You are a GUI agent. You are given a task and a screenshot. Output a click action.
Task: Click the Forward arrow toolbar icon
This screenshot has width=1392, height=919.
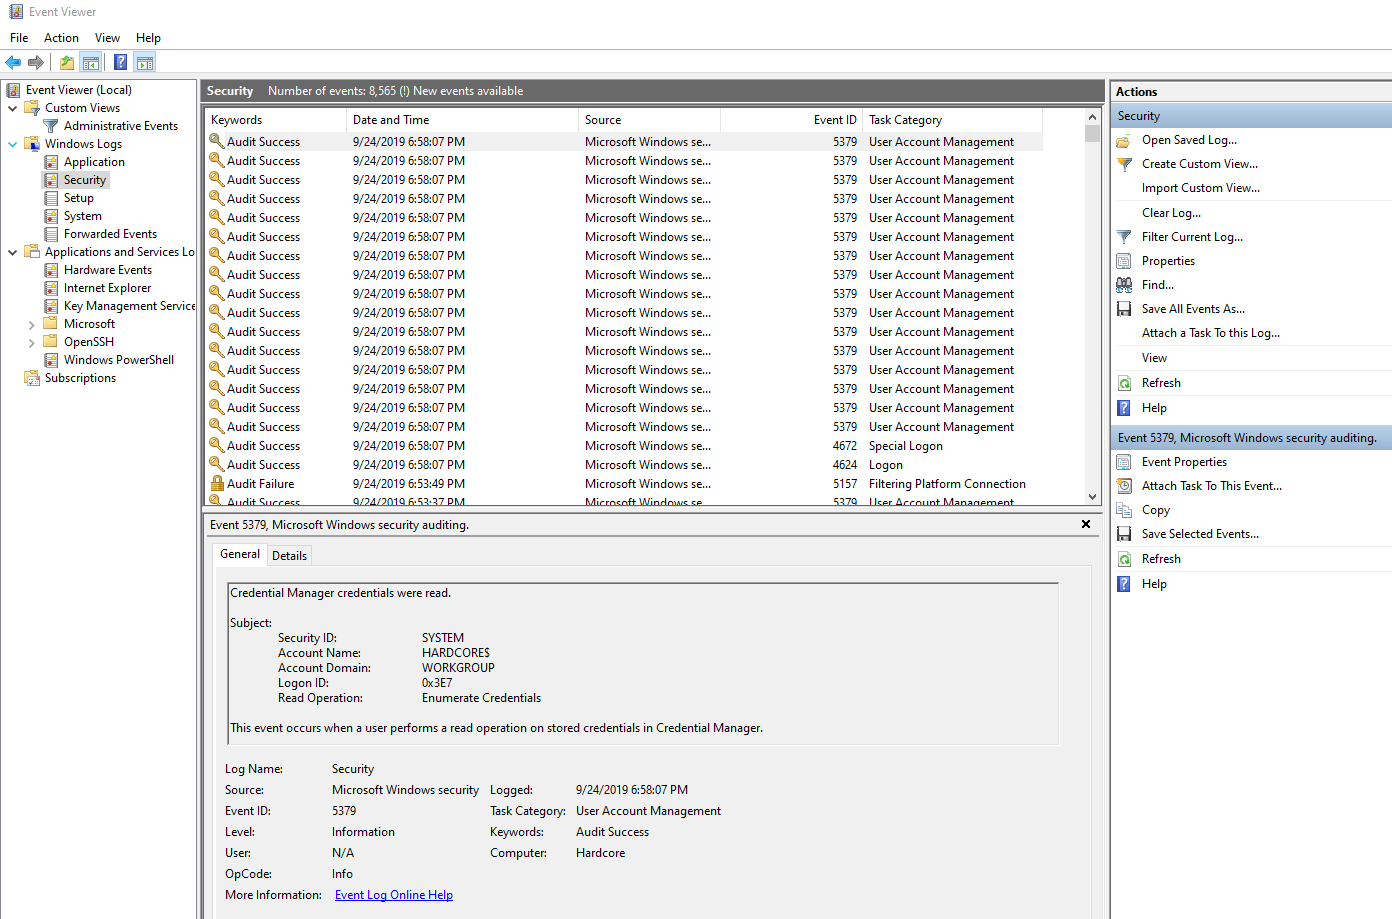coord(36,62)
